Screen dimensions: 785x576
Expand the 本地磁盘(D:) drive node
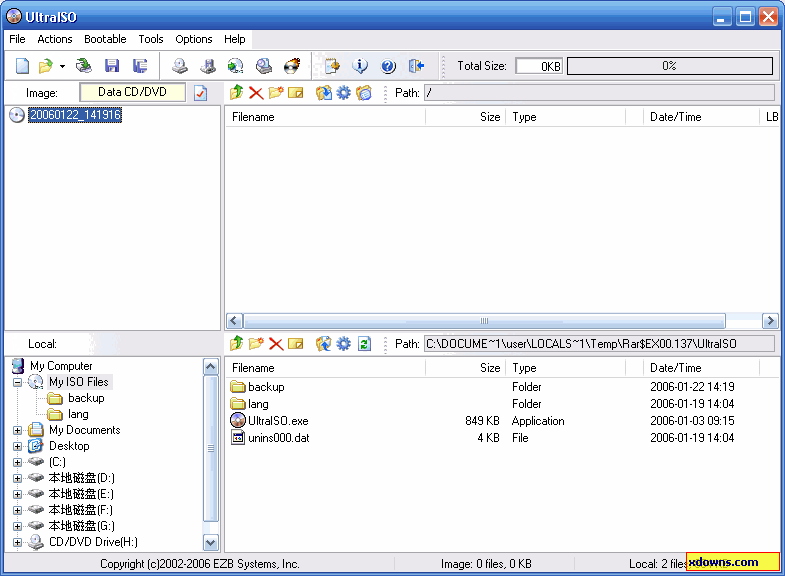(x=18, y=478)
